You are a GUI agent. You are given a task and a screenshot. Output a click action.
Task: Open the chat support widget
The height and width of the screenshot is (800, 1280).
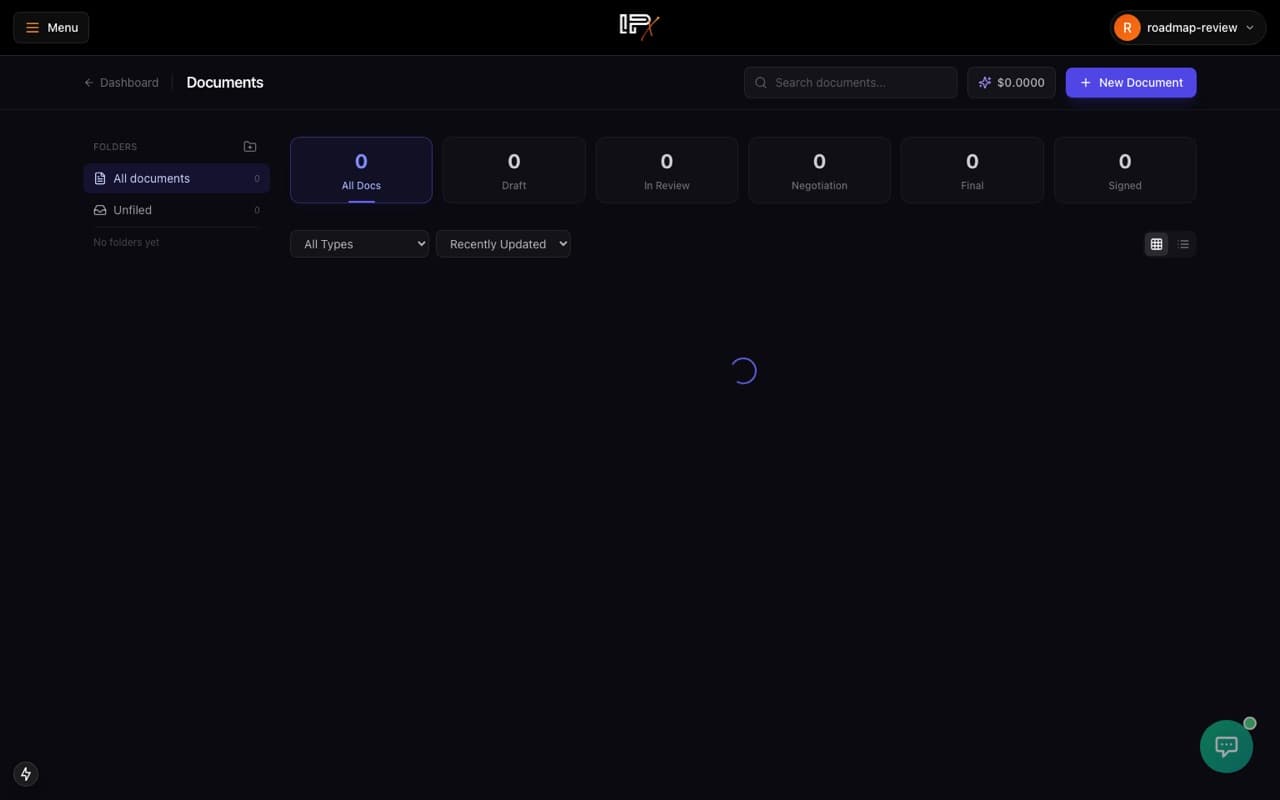1226,746
